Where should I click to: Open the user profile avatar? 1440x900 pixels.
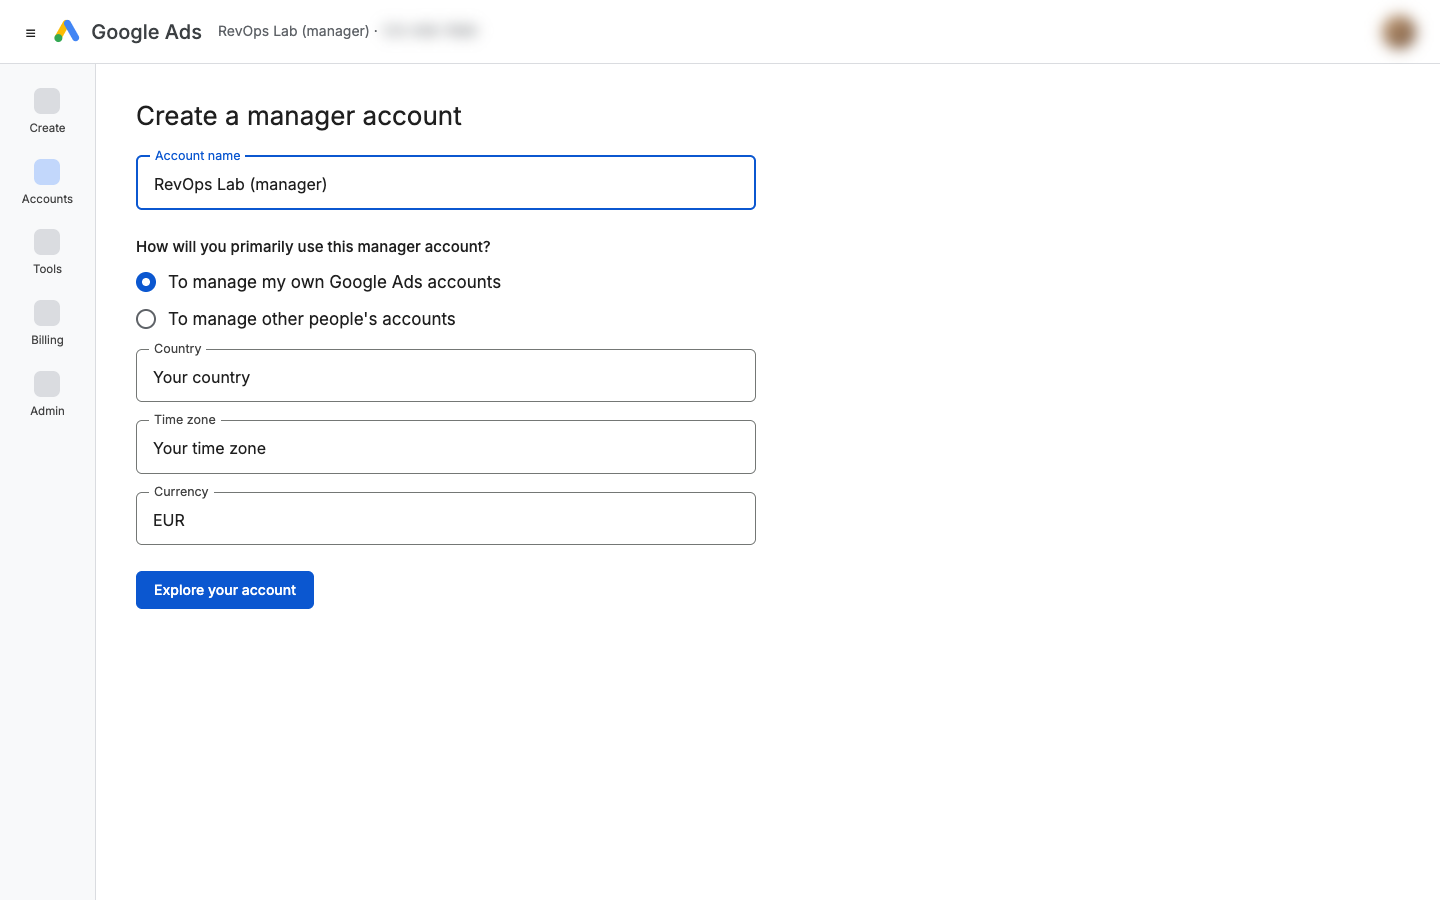(x=1399, y=32)
